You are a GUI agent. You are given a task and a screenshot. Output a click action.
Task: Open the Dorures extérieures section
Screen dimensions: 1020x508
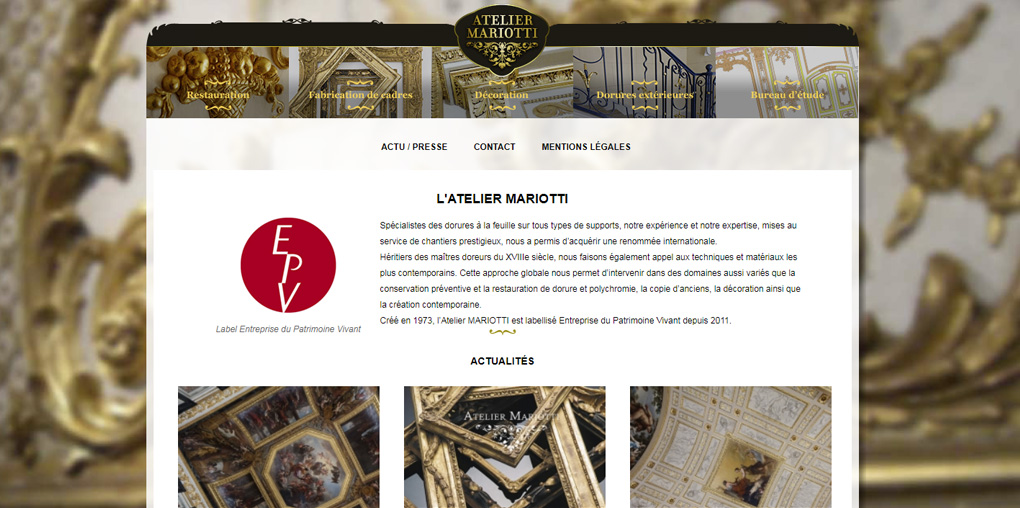tap(644, 82)
